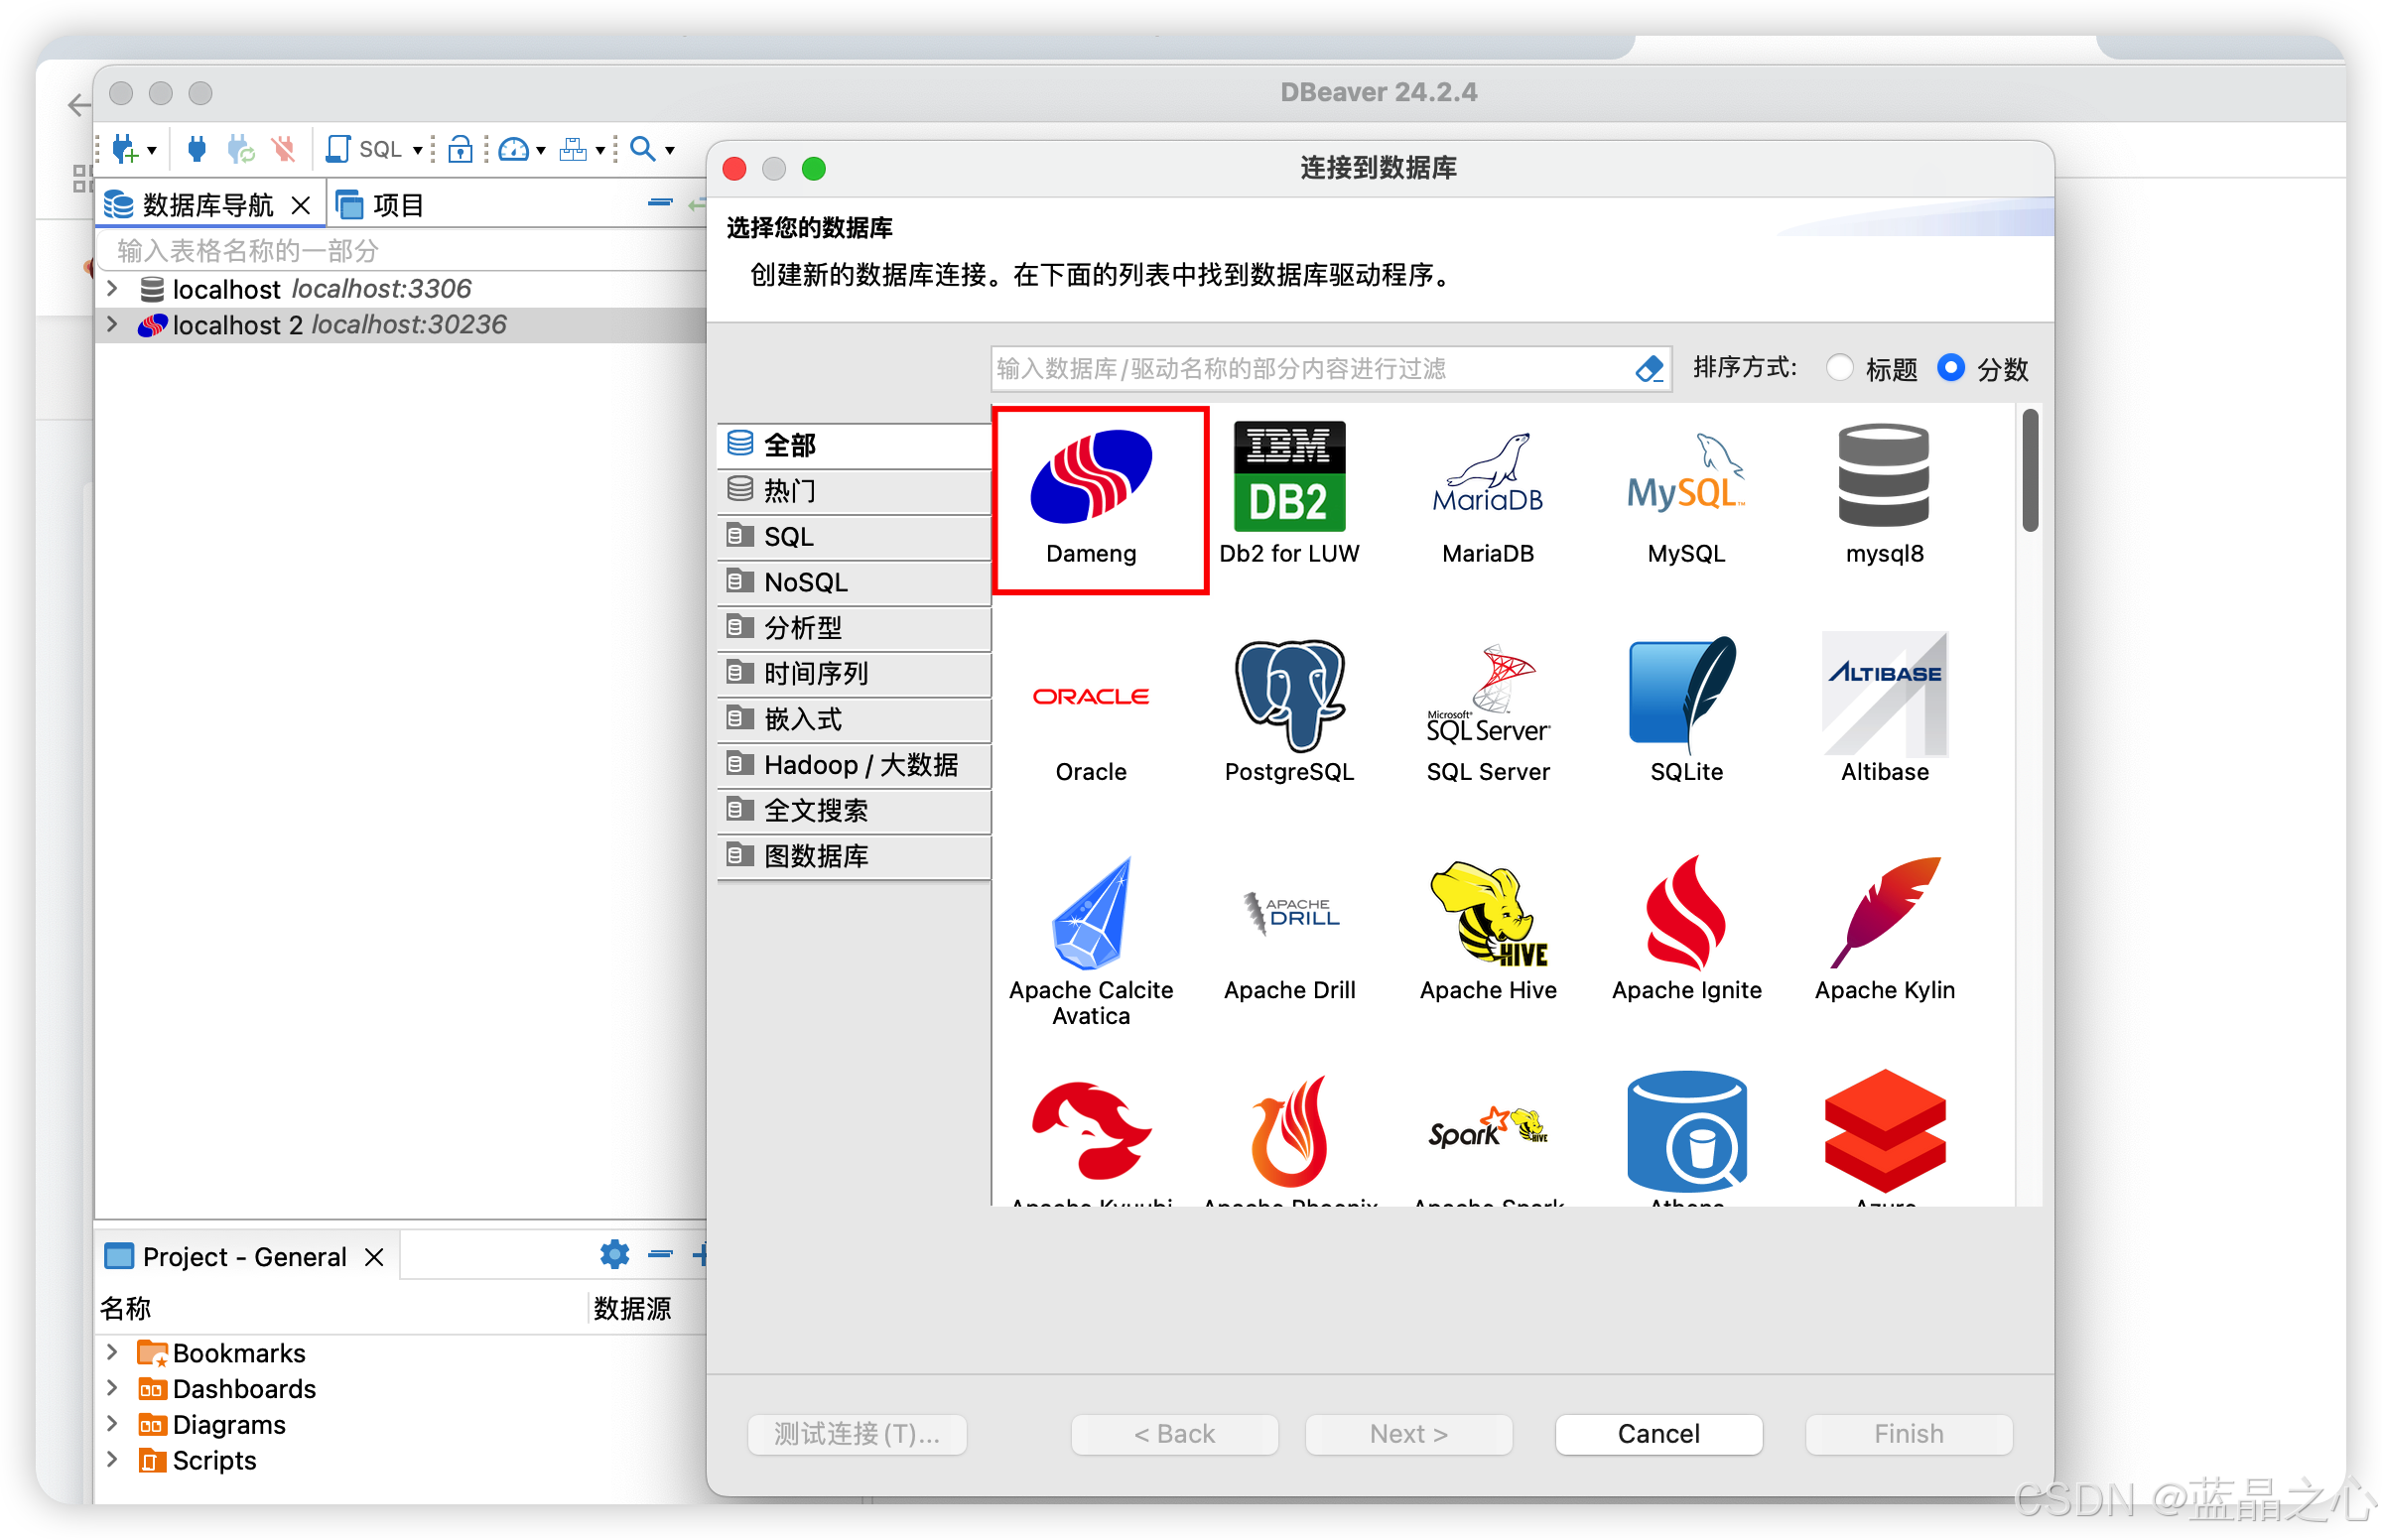Click the transaction lock toolbar icon
The height and width of the screenshot is (1540, 2382).
tap(459, 149)
